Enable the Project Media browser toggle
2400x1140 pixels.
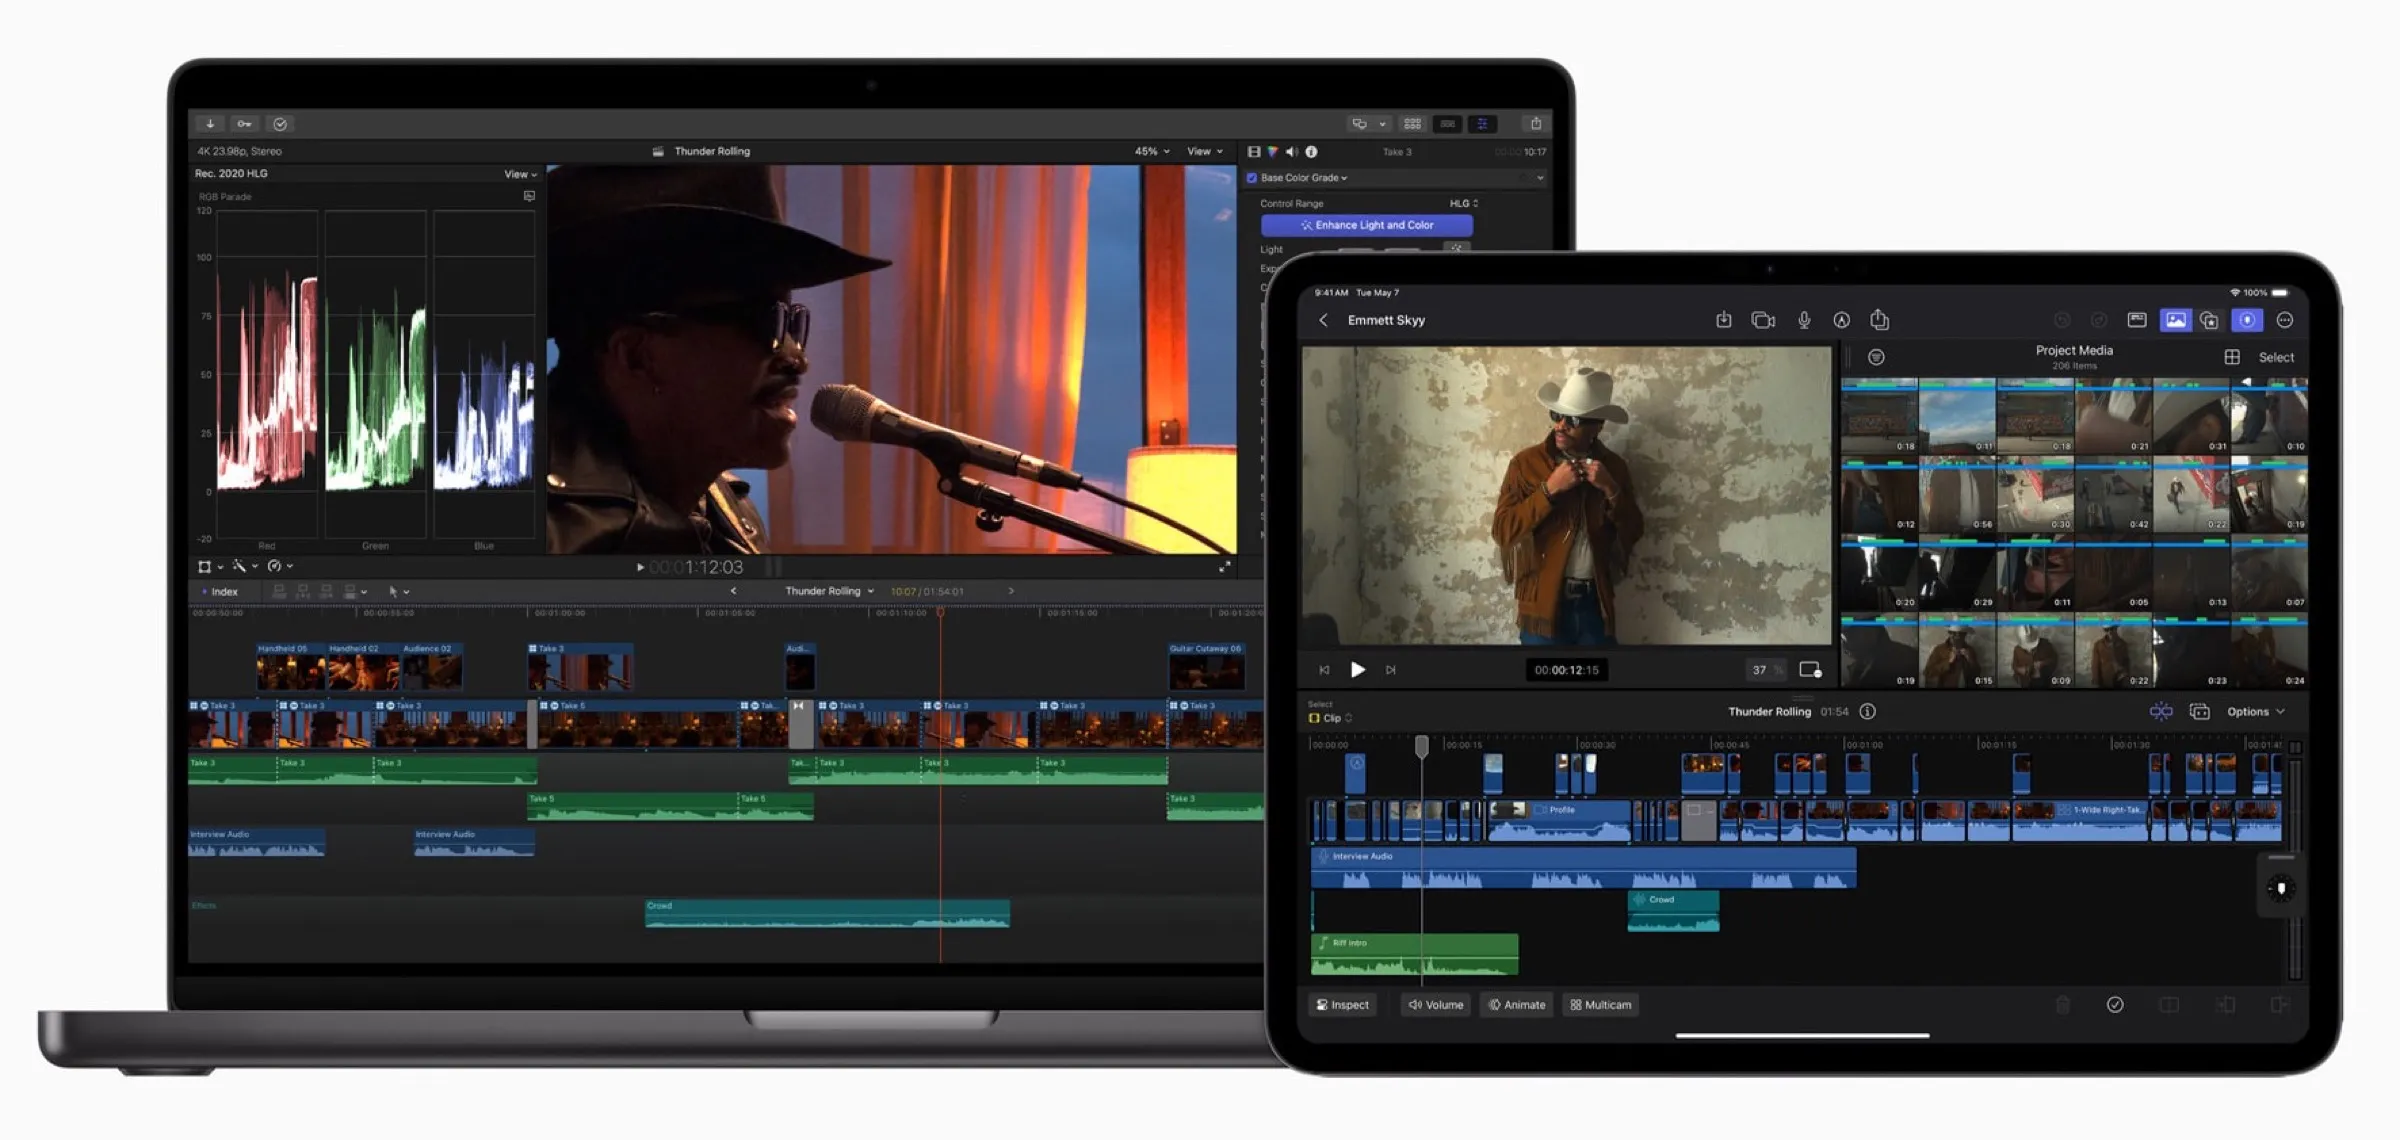tap(2175, 320)
